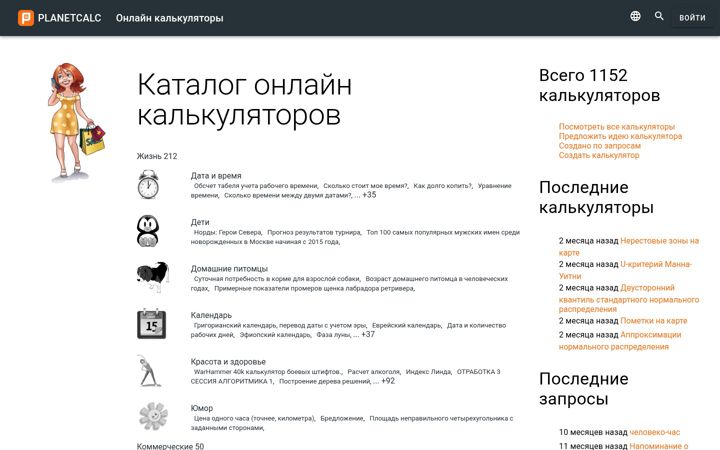
Task: Open the Домашние питомцы category
Action: 229,269
